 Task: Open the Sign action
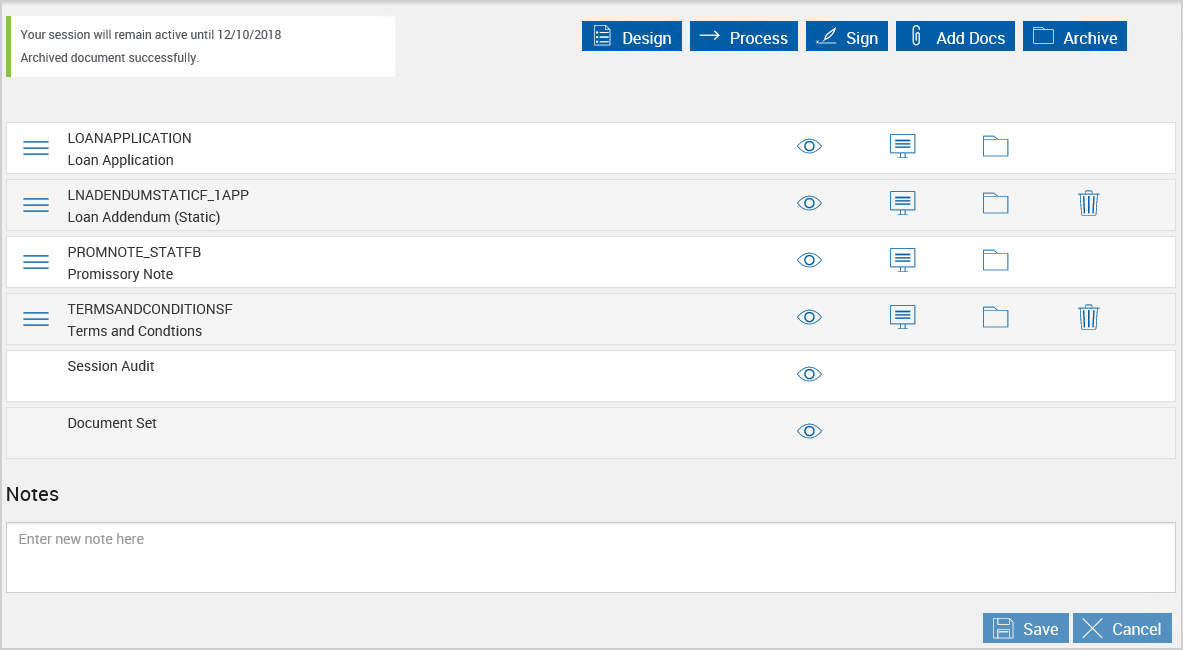coord(847,37)
